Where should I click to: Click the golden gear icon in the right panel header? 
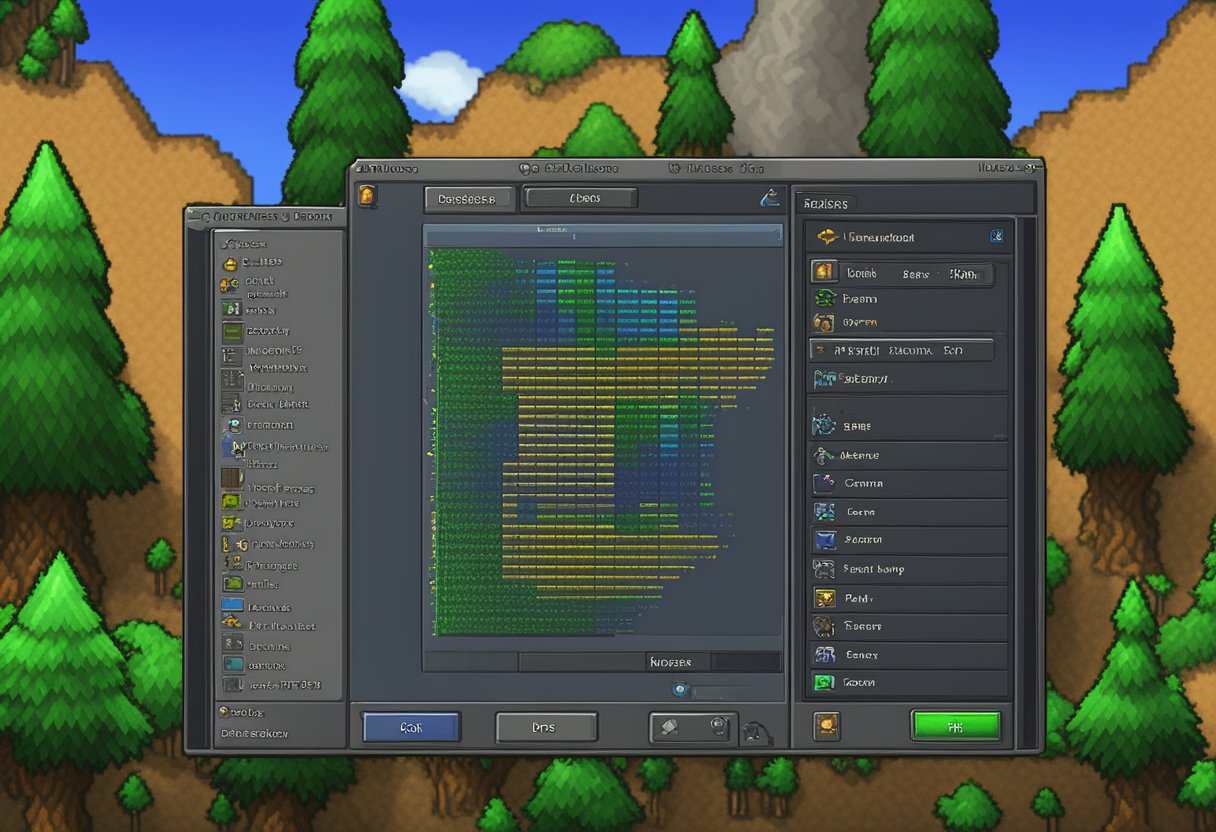(829, 236)
